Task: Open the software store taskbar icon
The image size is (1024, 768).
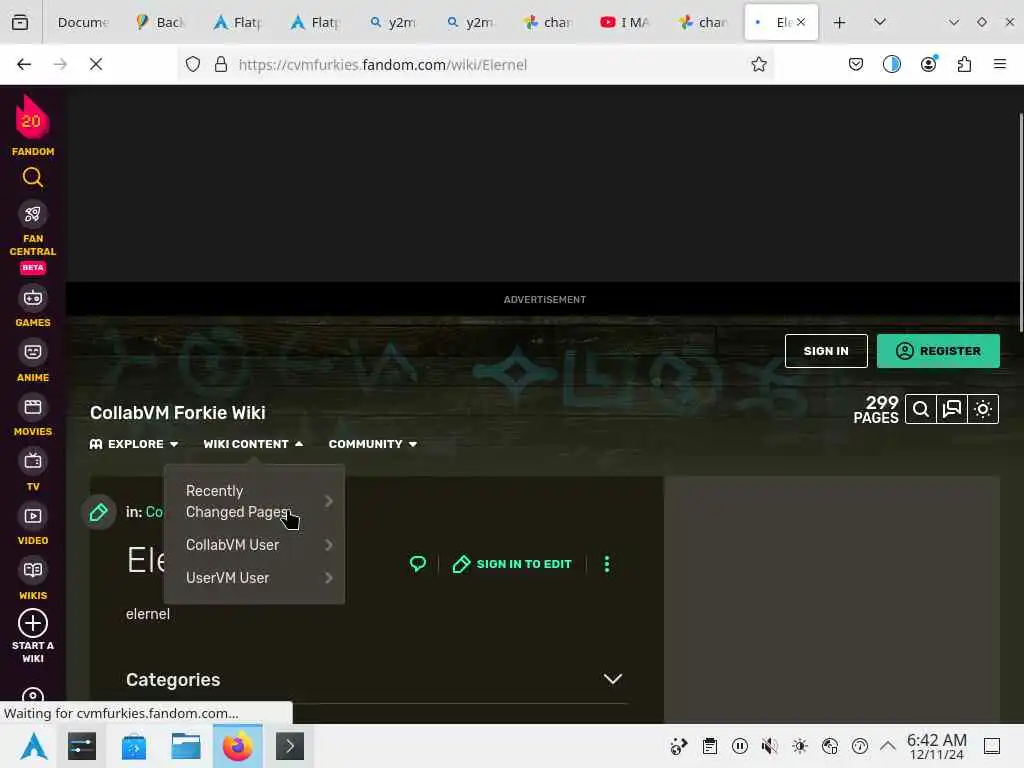Action: pos(134,746)
